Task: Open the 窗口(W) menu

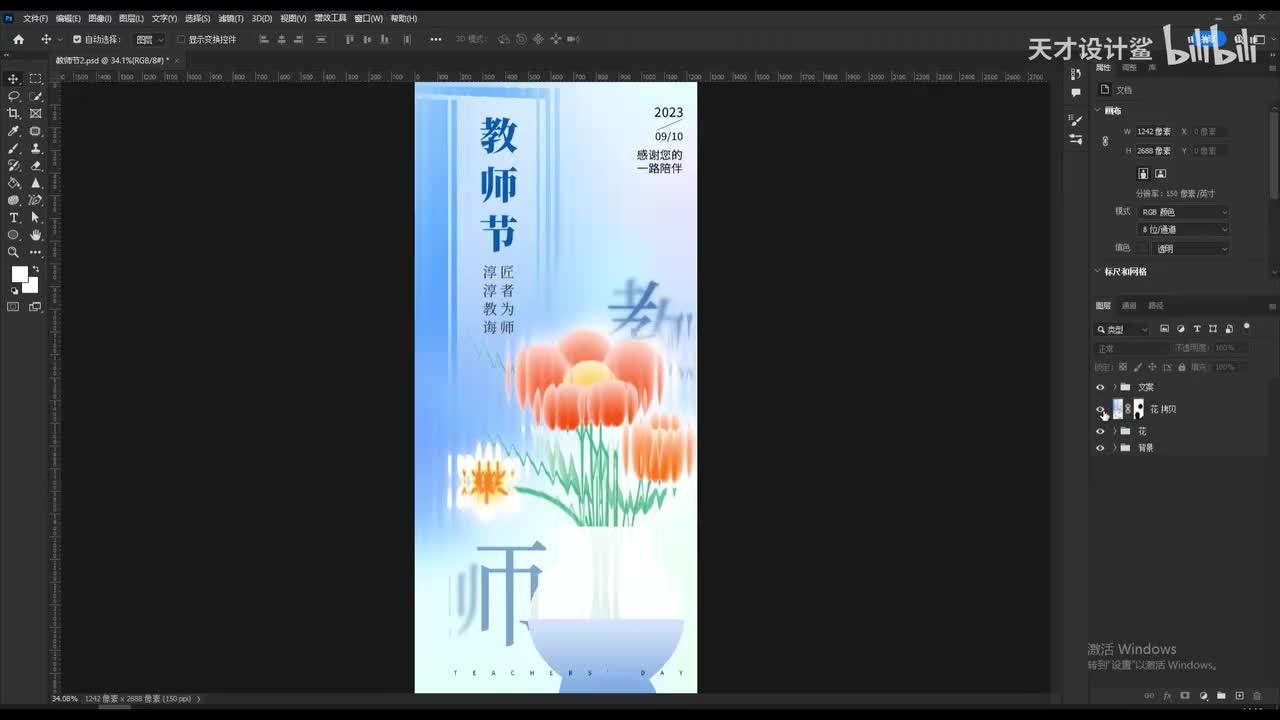Action: (x=368, y=18)
